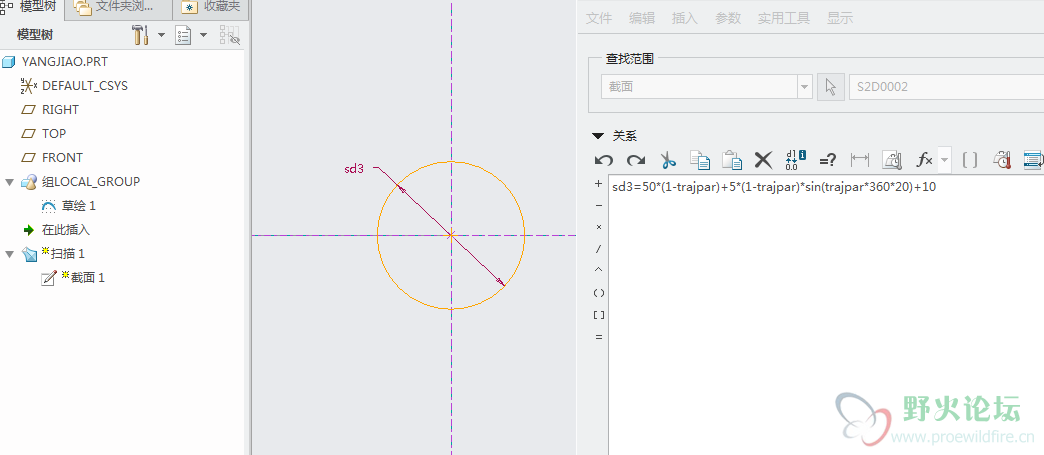Image resolution: width=1044 pixels, height=455 pixels.
Task: Open dropdown arrow next to hammer icon
Action: [x=161, y=35]
